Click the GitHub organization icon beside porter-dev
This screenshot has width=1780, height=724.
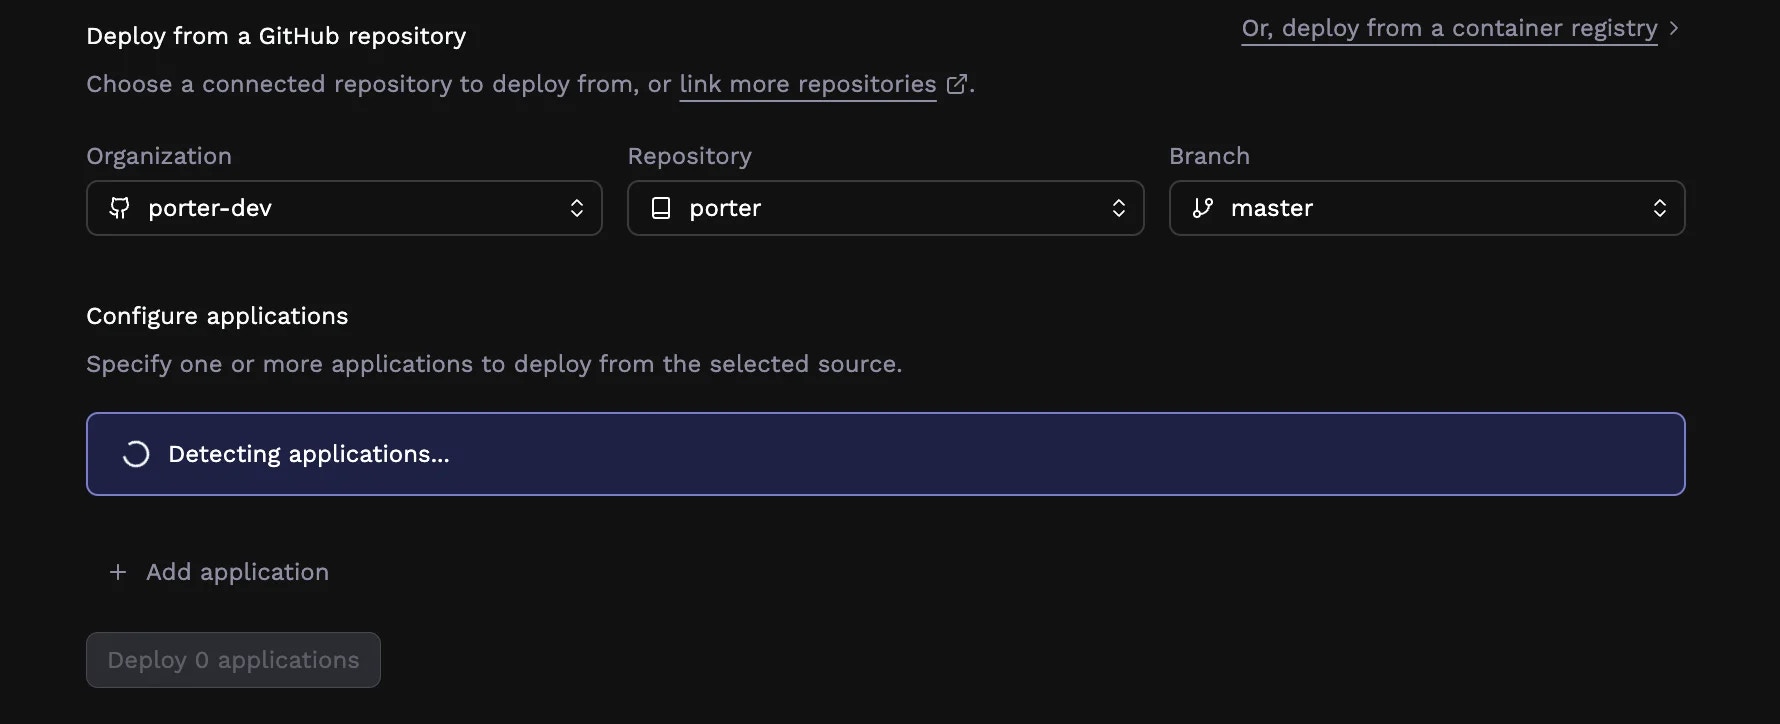point(118,208)
